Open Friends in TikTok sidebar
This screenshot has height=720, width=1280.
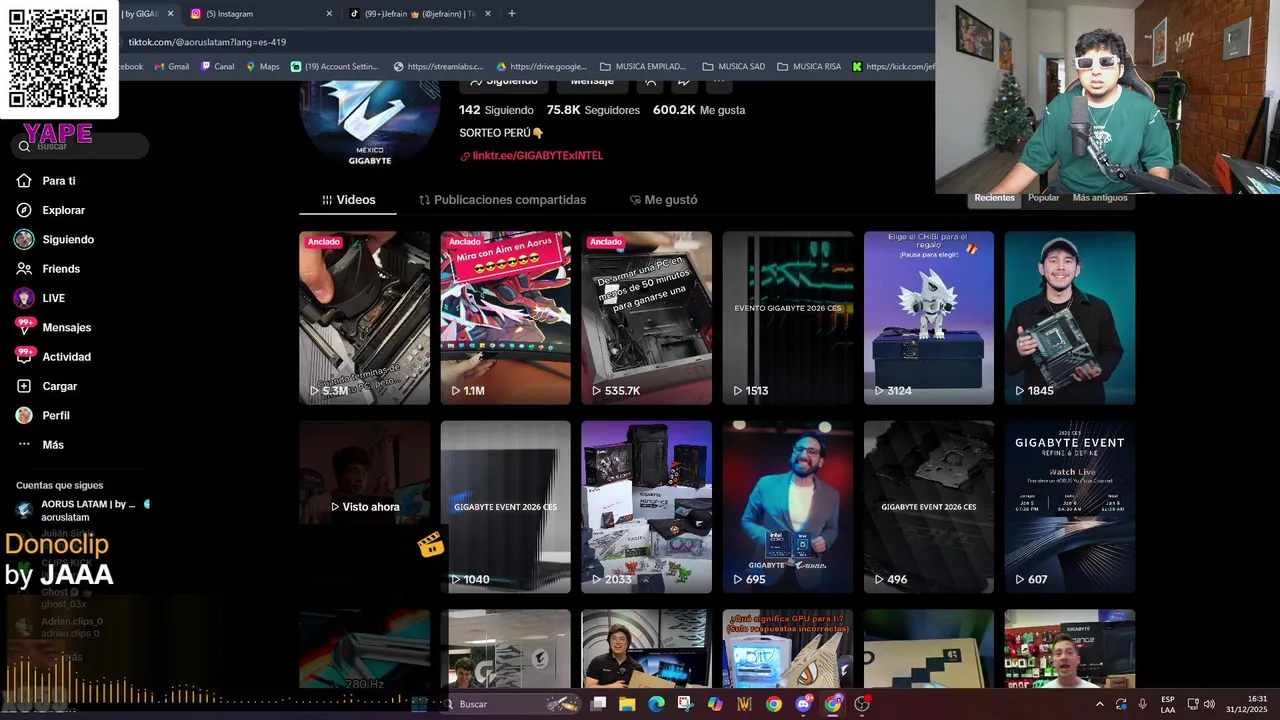[60, 269]
